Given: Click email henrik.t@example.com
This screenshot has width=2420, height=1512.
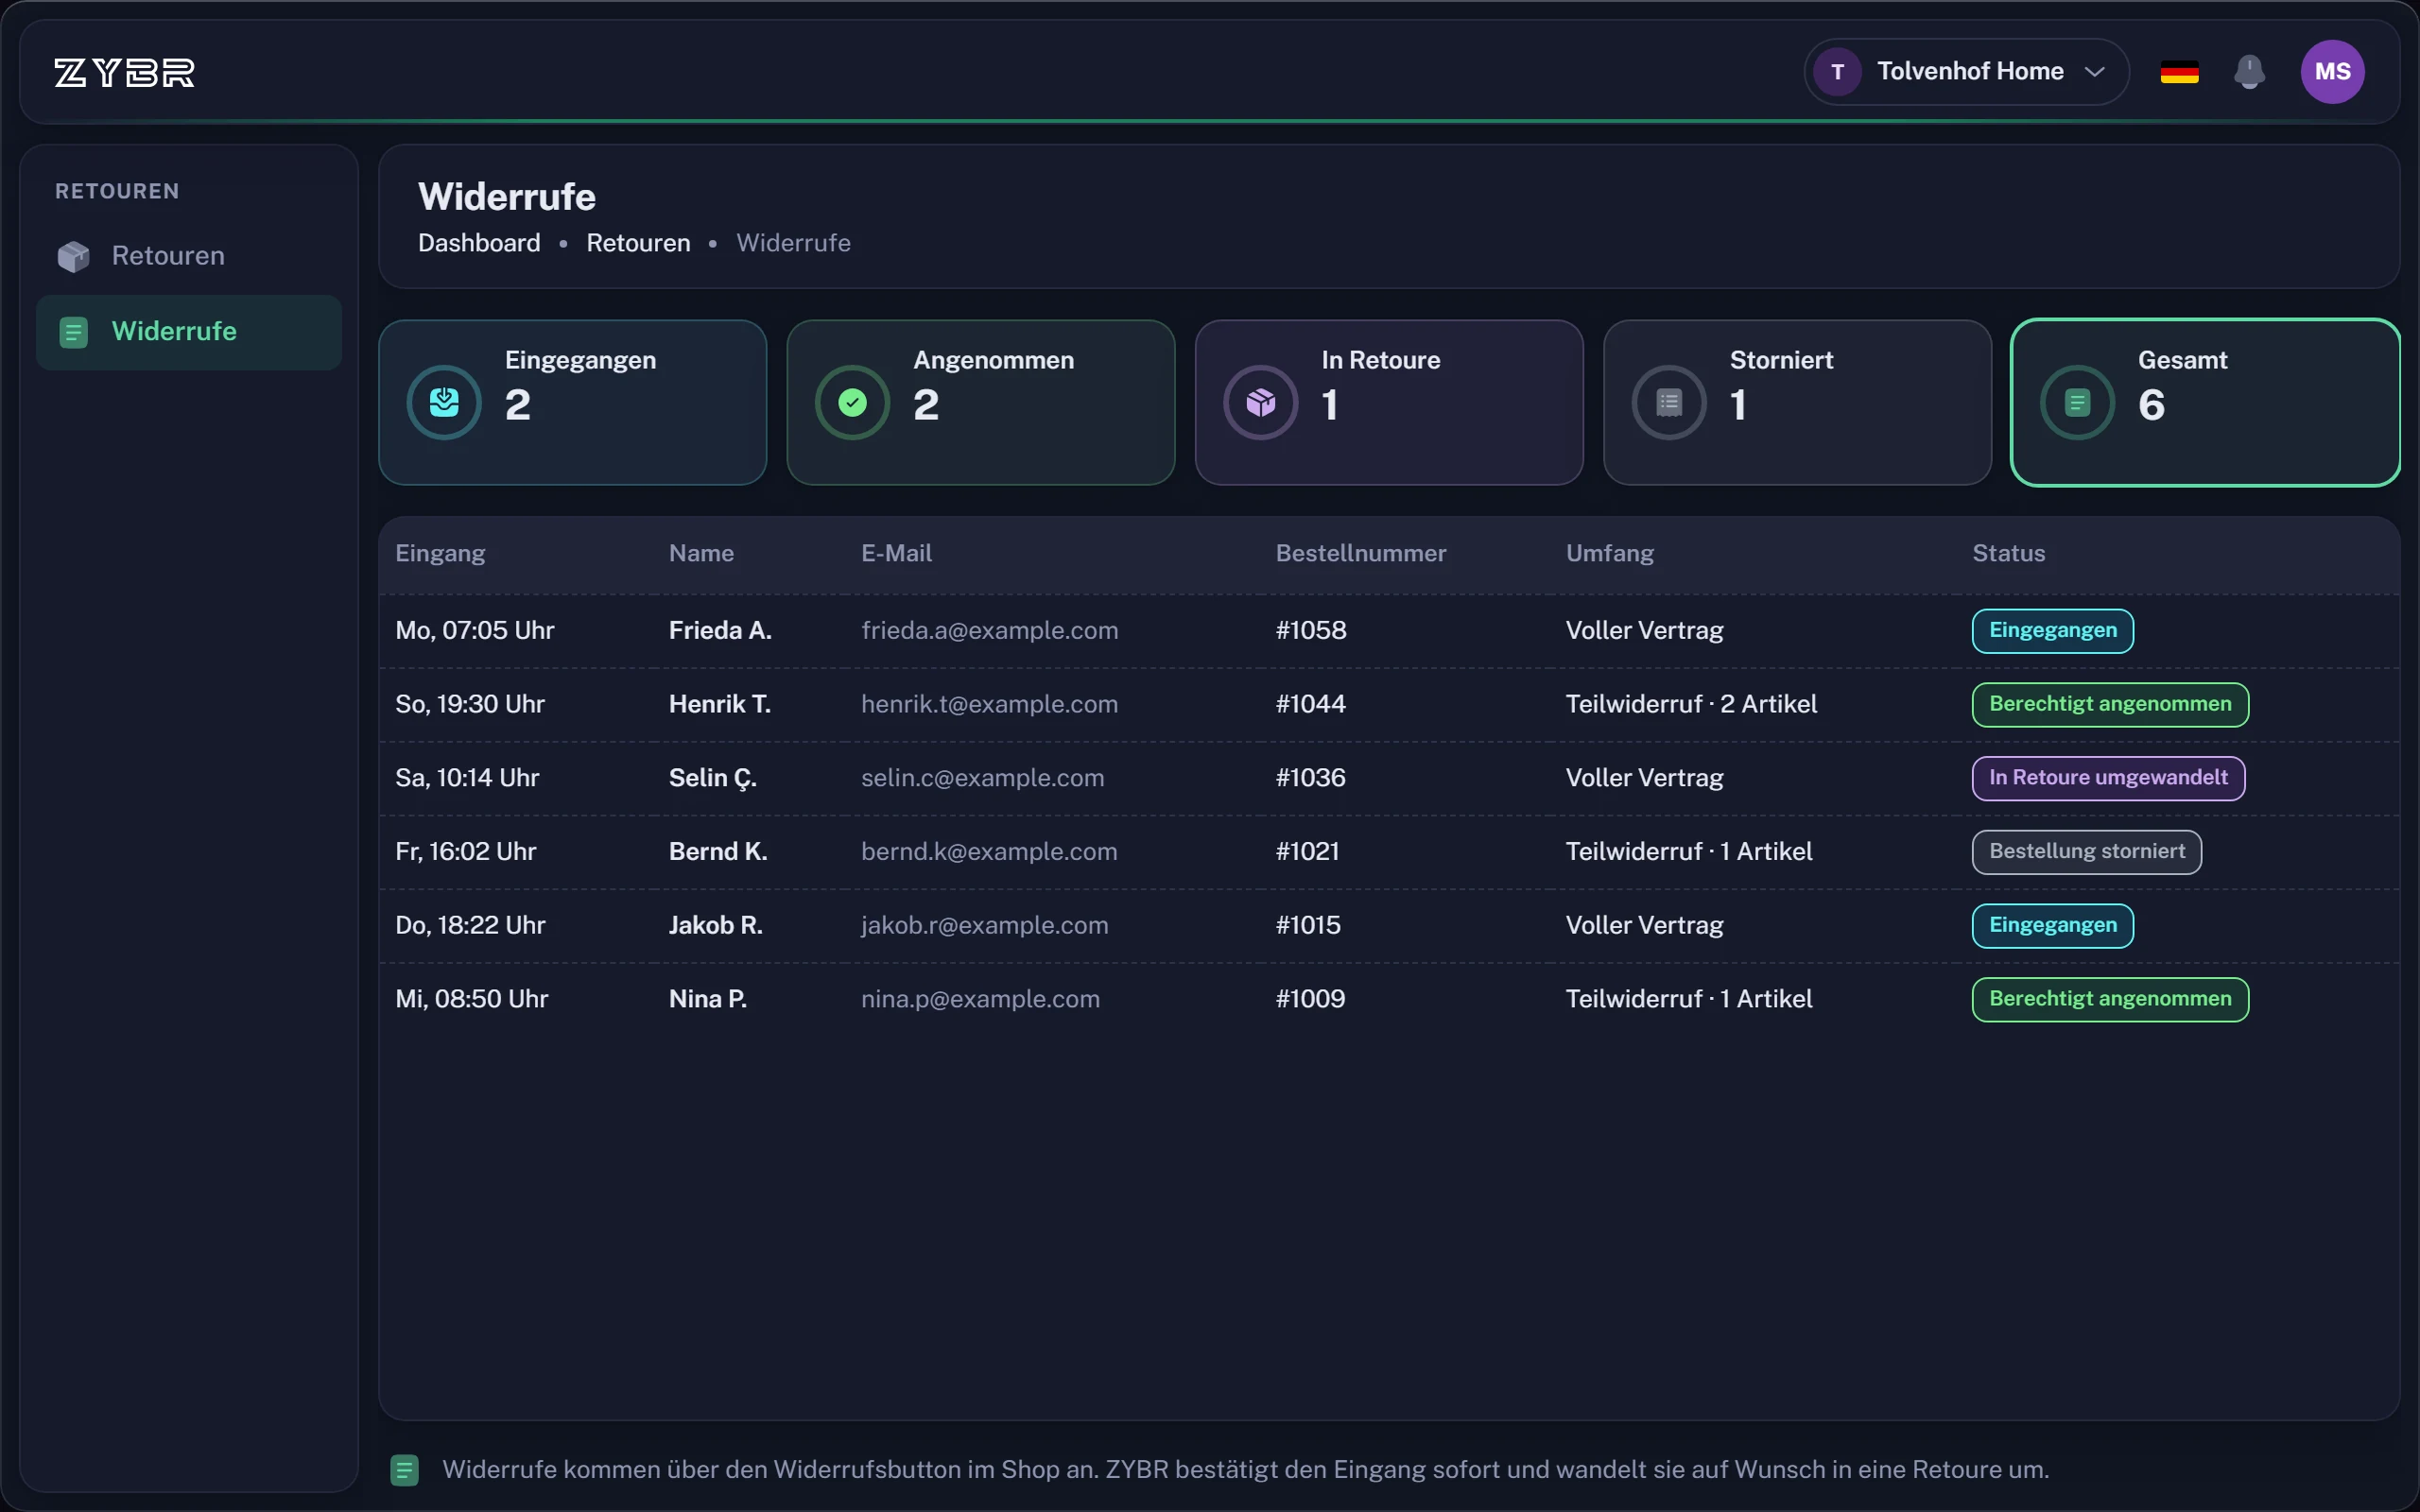Looking at the screenshot, I should (x=989, y=705).
